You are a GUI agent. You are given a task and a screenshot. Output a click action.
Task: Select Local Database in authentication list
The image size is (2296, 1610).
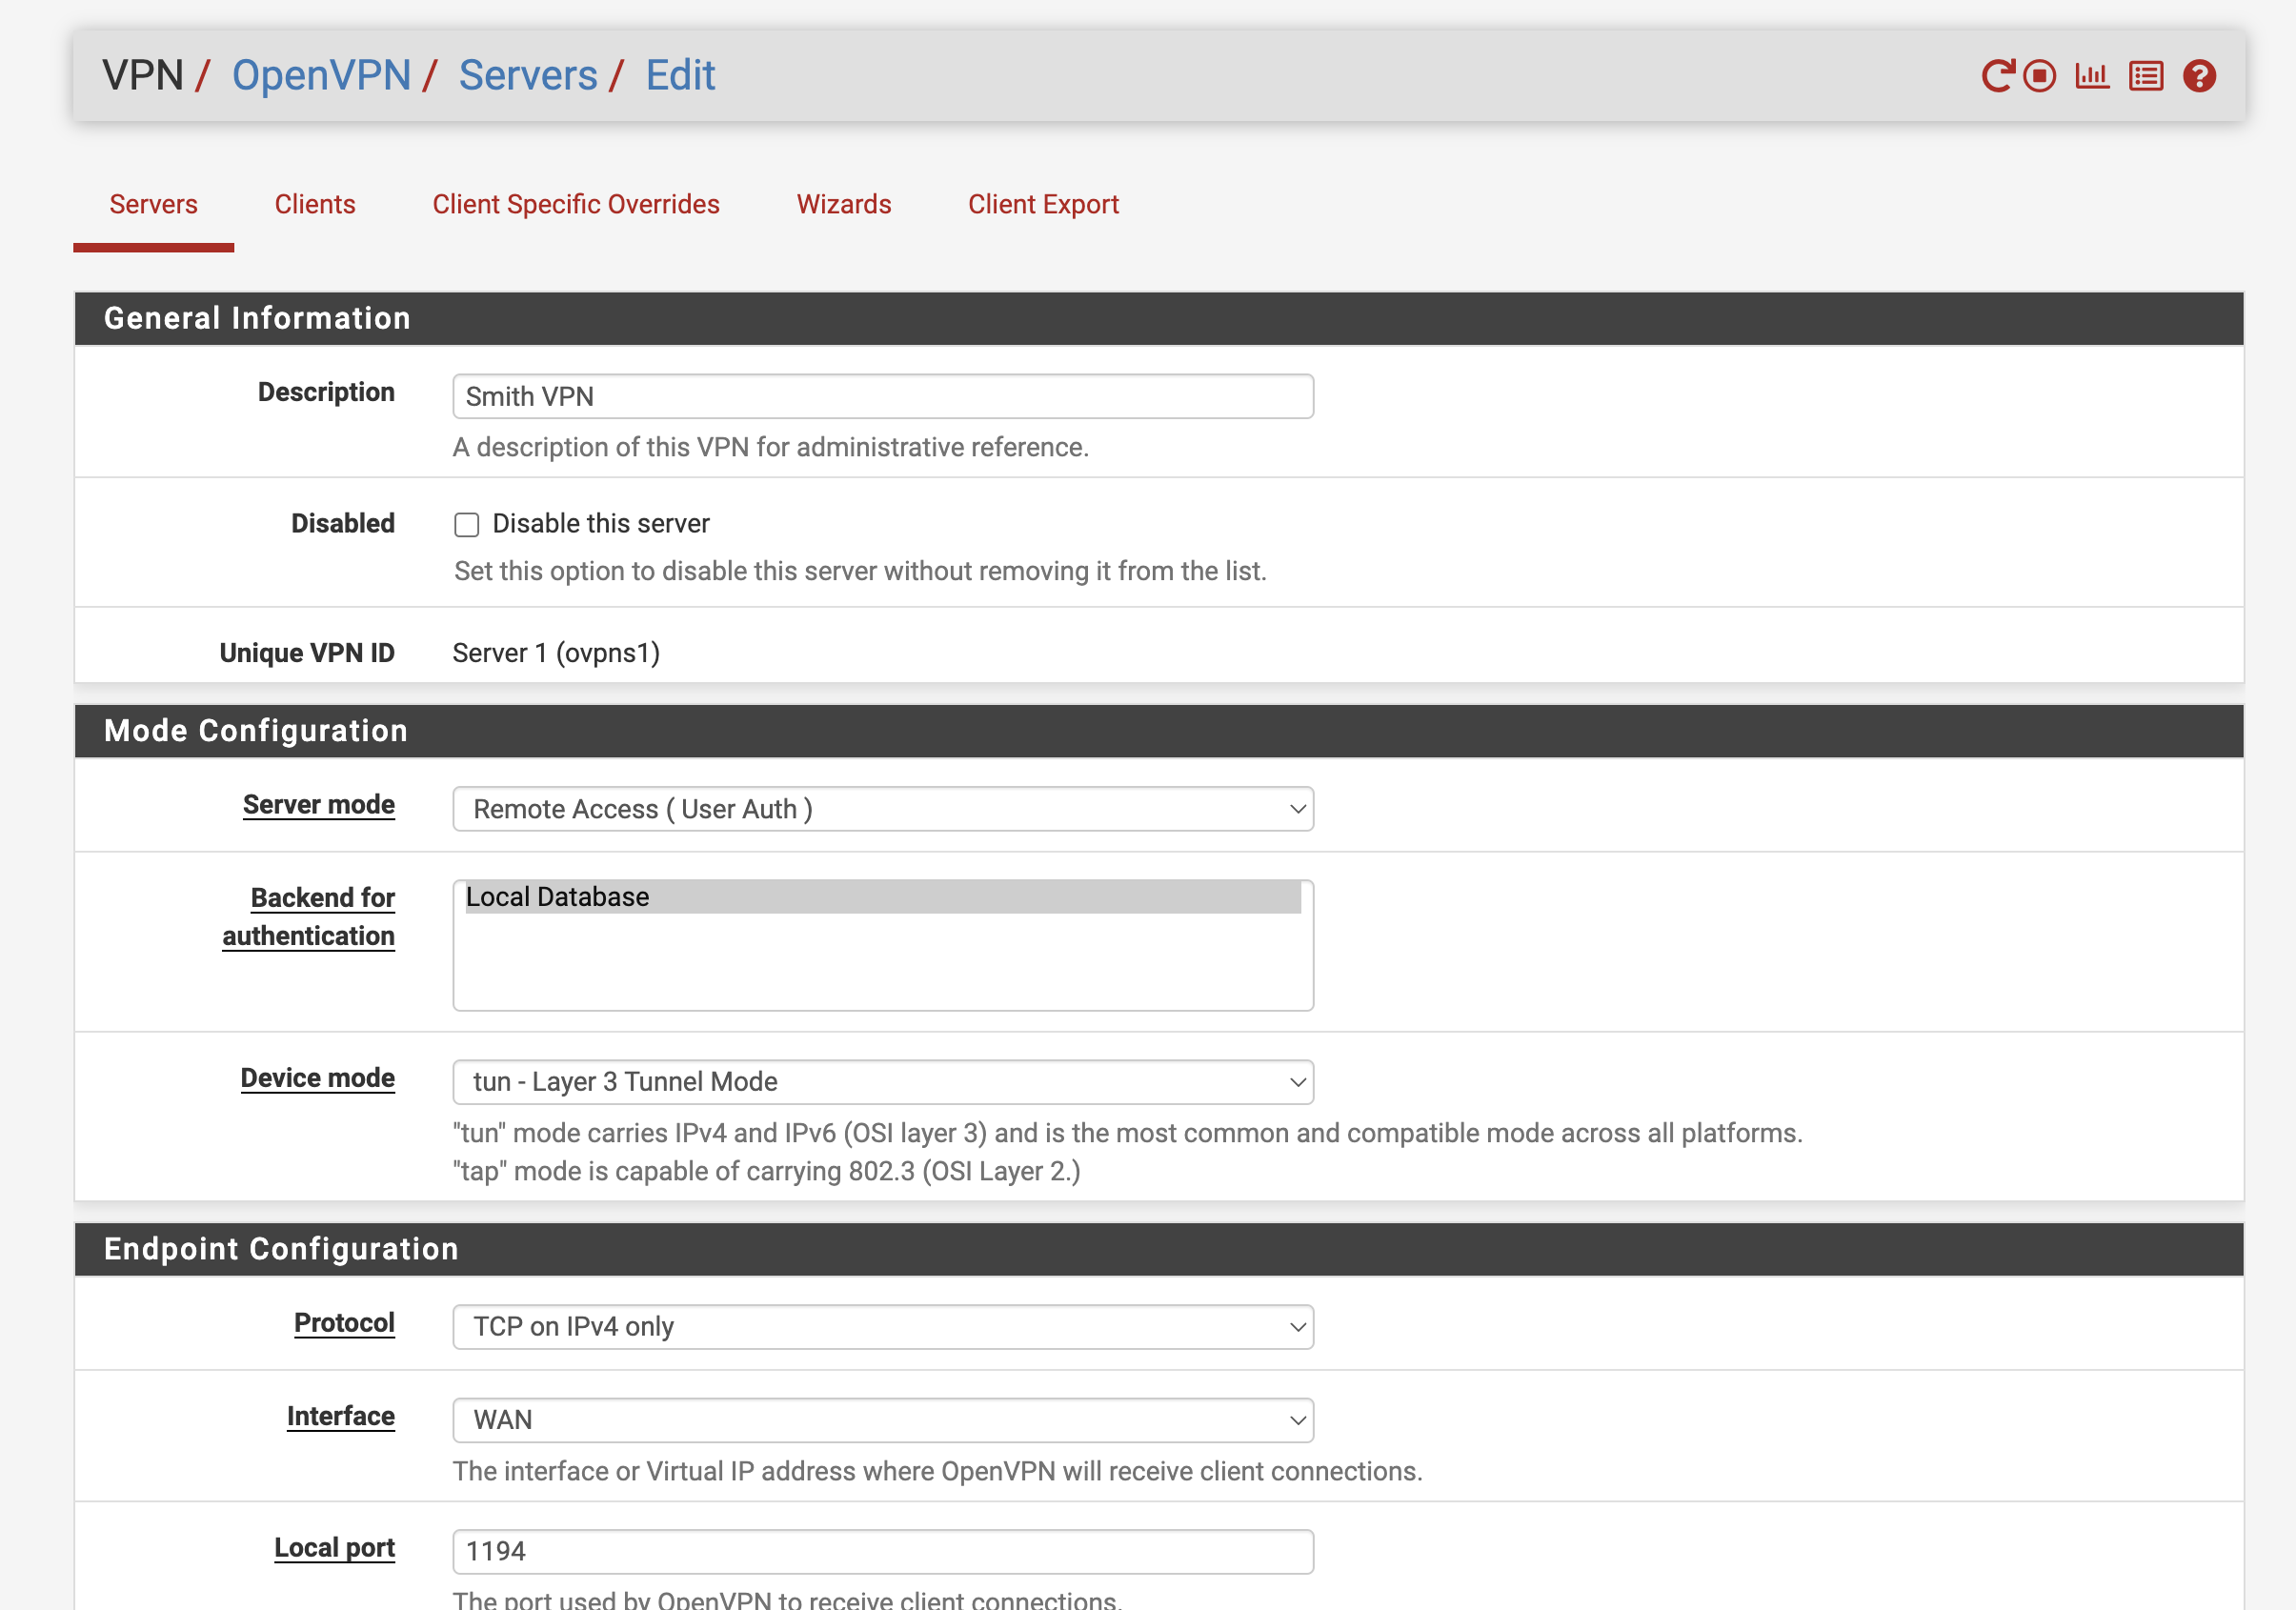(883, 897)
